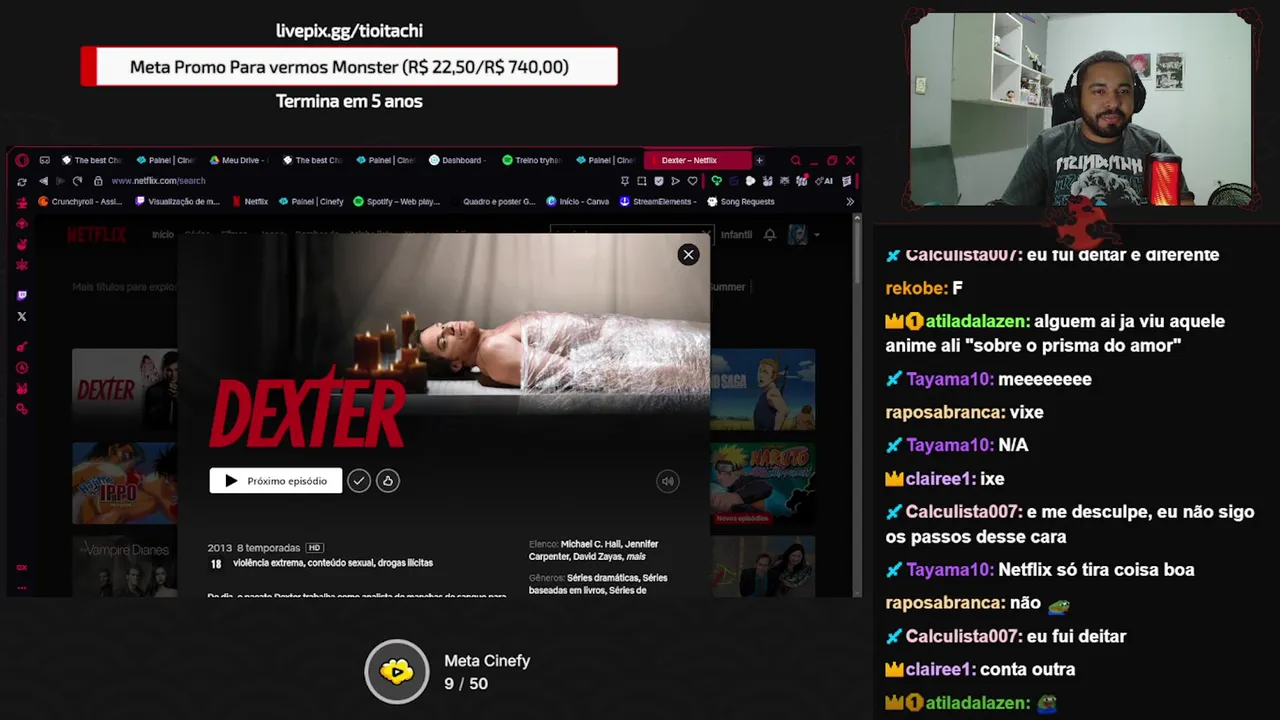Open sidebar three-dots settings

tap(22, 588)
